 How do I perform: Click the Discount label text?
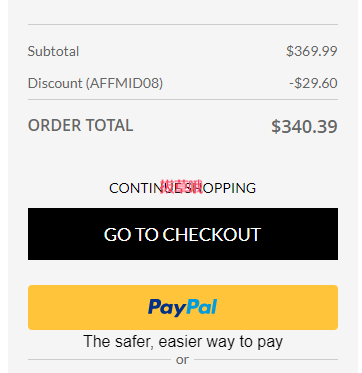(x=56, y=83)
